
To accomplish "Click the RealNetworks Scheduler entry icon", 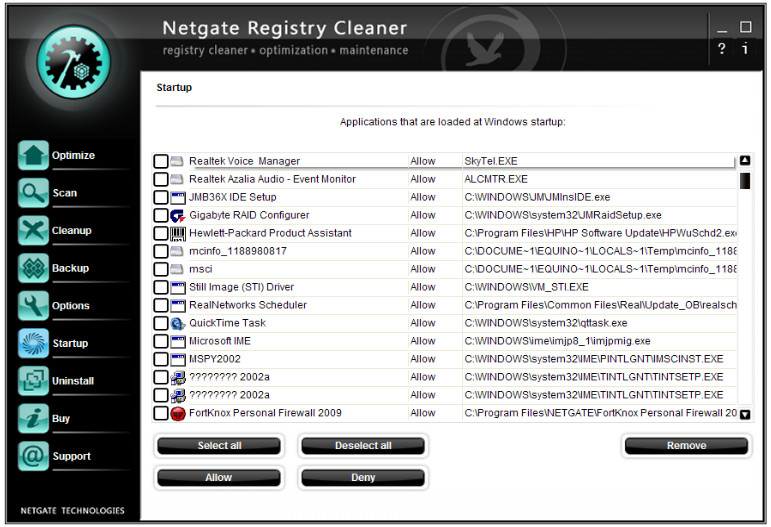I will pos(178,305).
